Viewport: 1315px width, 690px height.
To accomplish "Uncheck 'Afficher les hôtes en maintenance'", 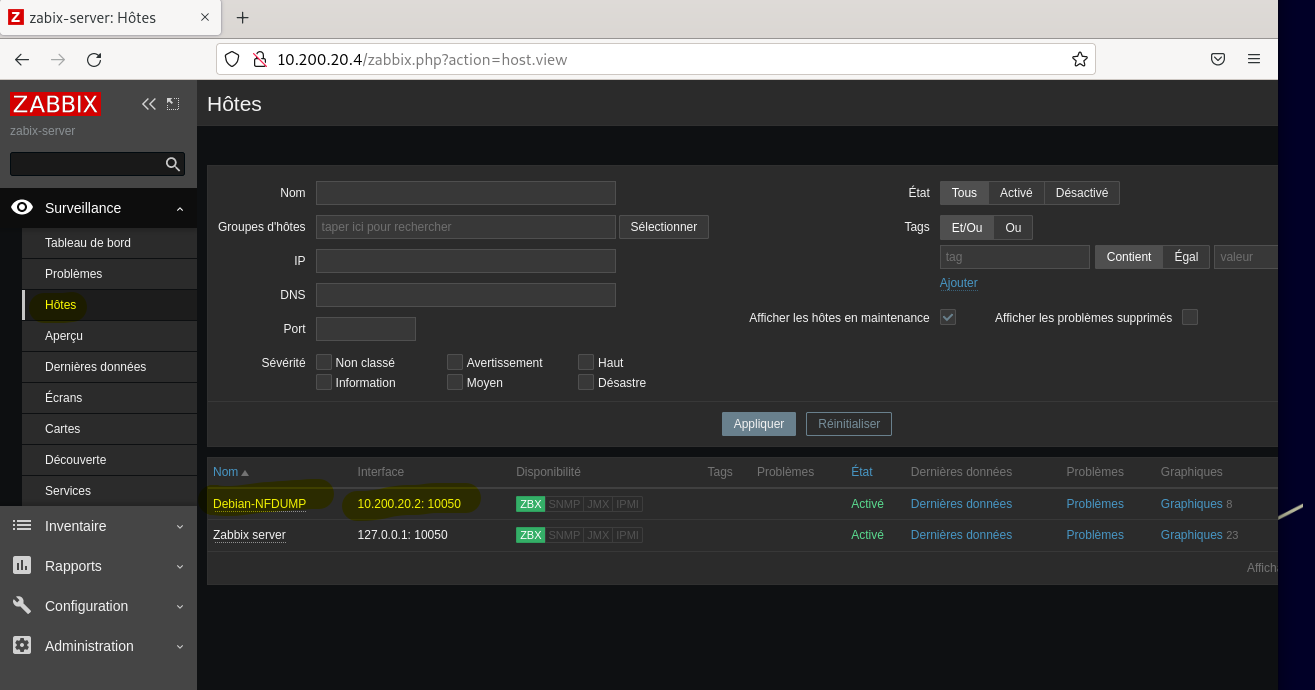I will coord(948,317).
